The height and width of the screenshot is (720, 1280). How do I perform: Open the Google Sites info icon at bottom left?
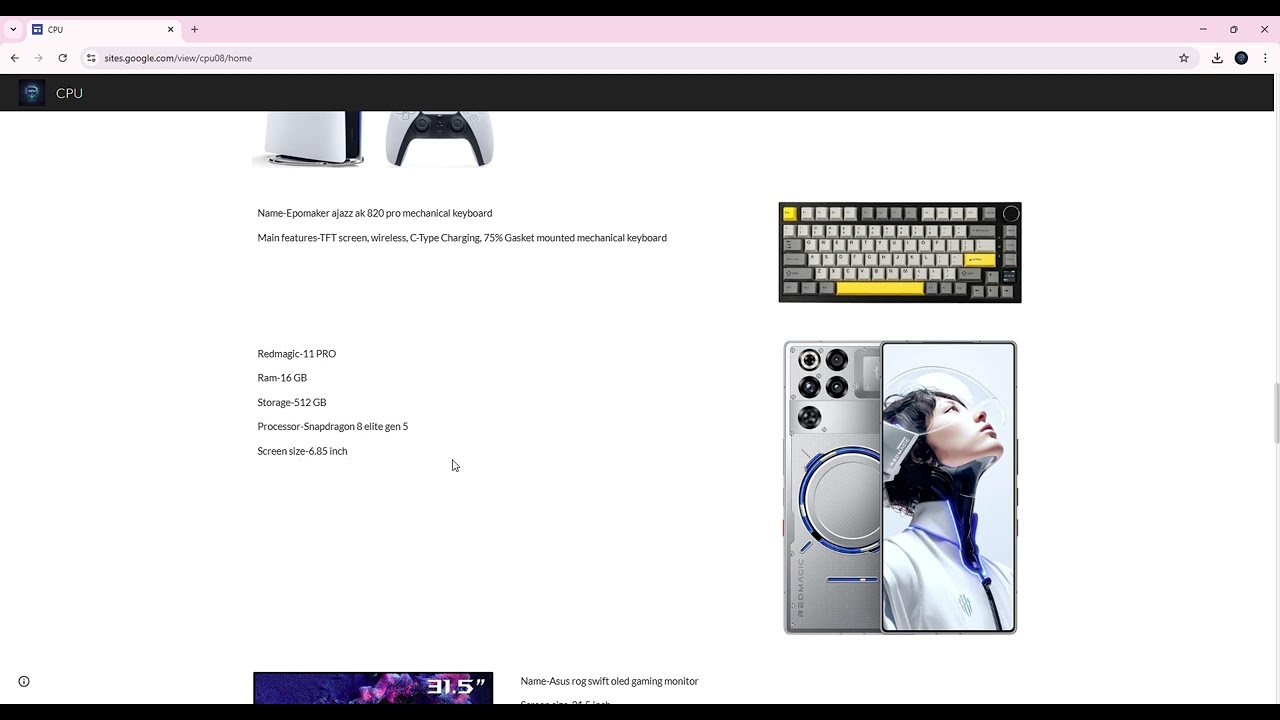(x=24, y=682)
